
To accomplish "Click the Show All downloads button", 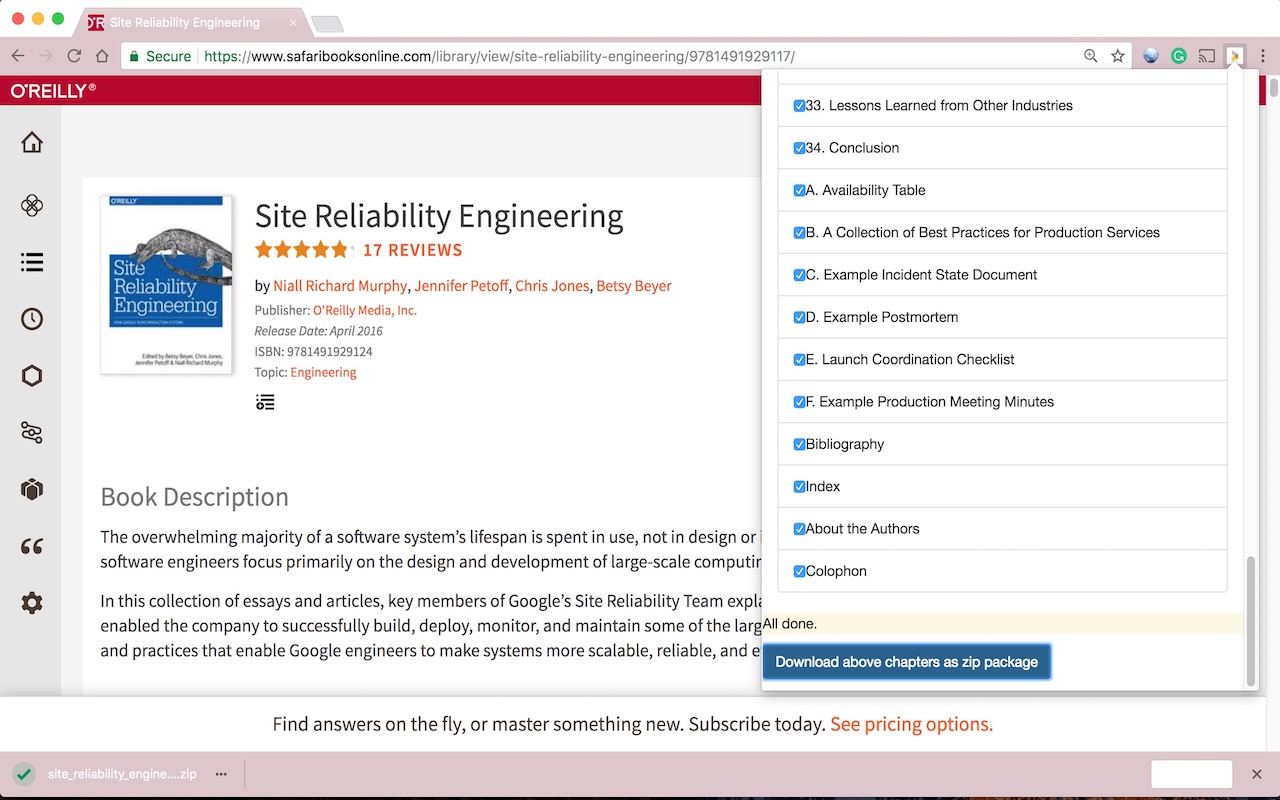I will point(1191,774).
